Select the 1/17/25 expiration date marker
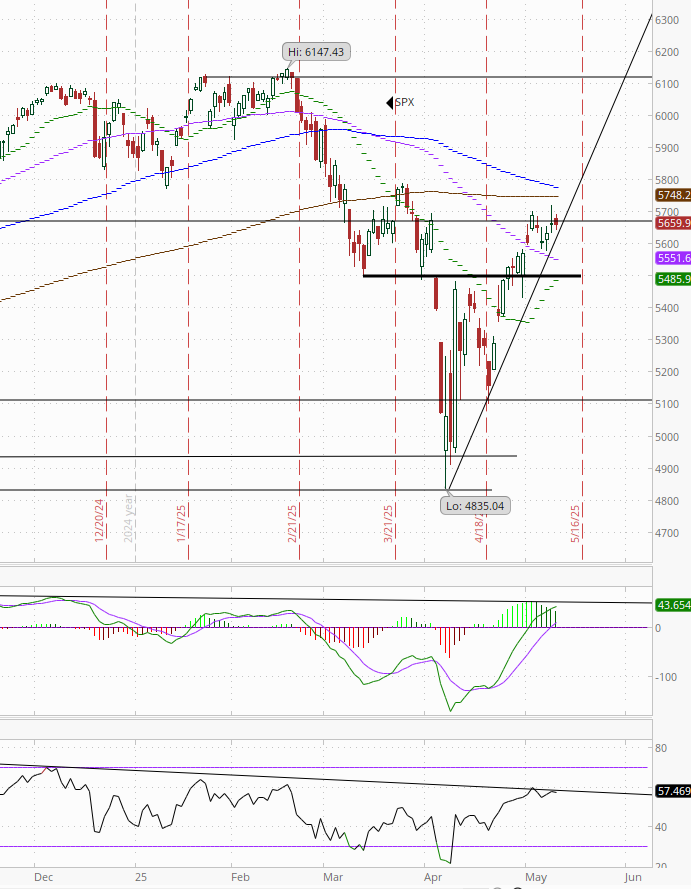 point(181,523)
